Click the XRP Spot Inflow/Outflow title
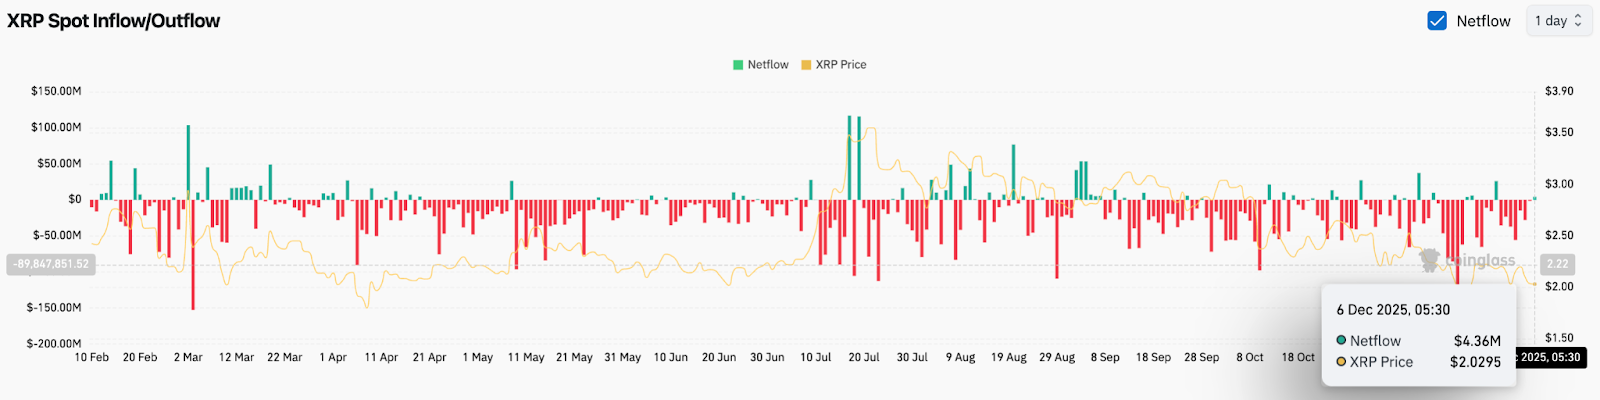Viewport: 1600px width, 400px height. click(114, 21)
